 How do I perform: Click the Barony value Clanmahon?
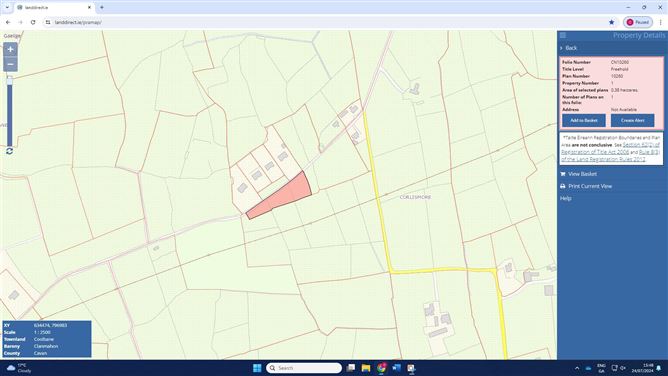[x=46, y=346]
